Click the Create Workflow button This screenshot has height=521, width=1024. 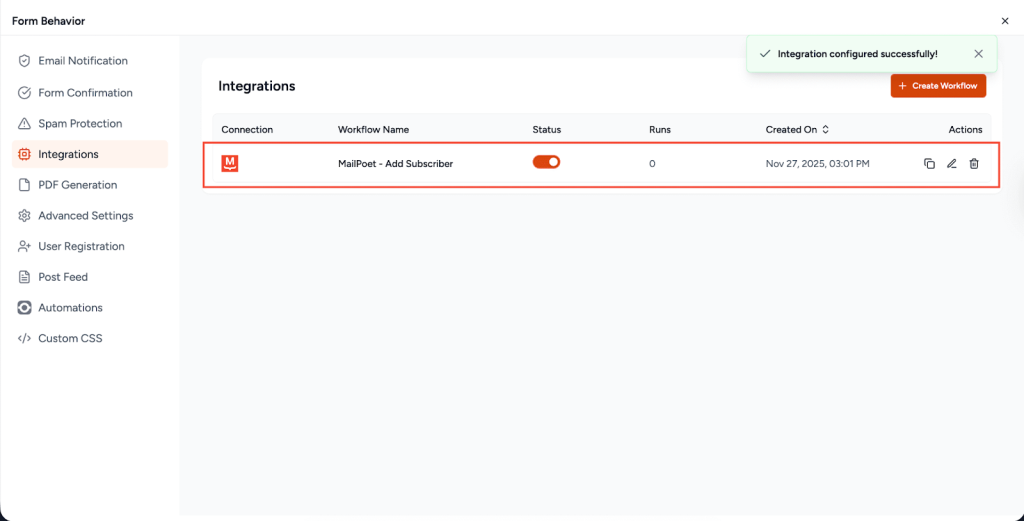click(938, 86)
